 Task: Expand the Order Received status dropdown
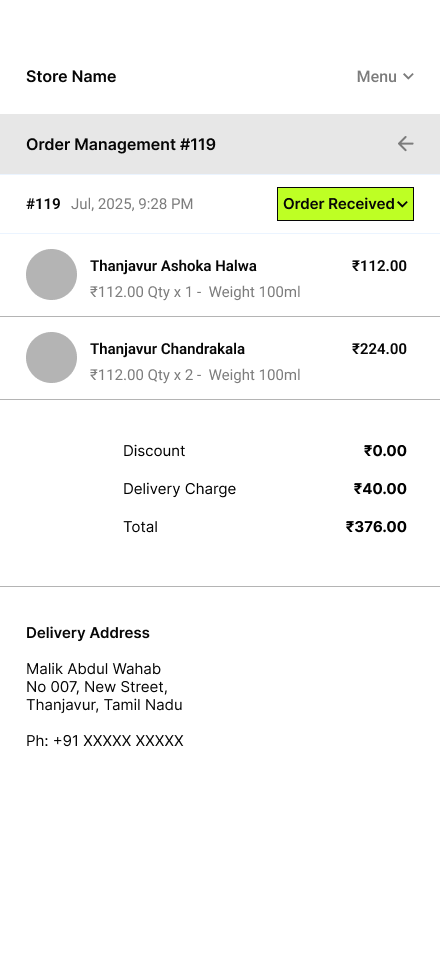pyautogui.click(x=346, y=204)
